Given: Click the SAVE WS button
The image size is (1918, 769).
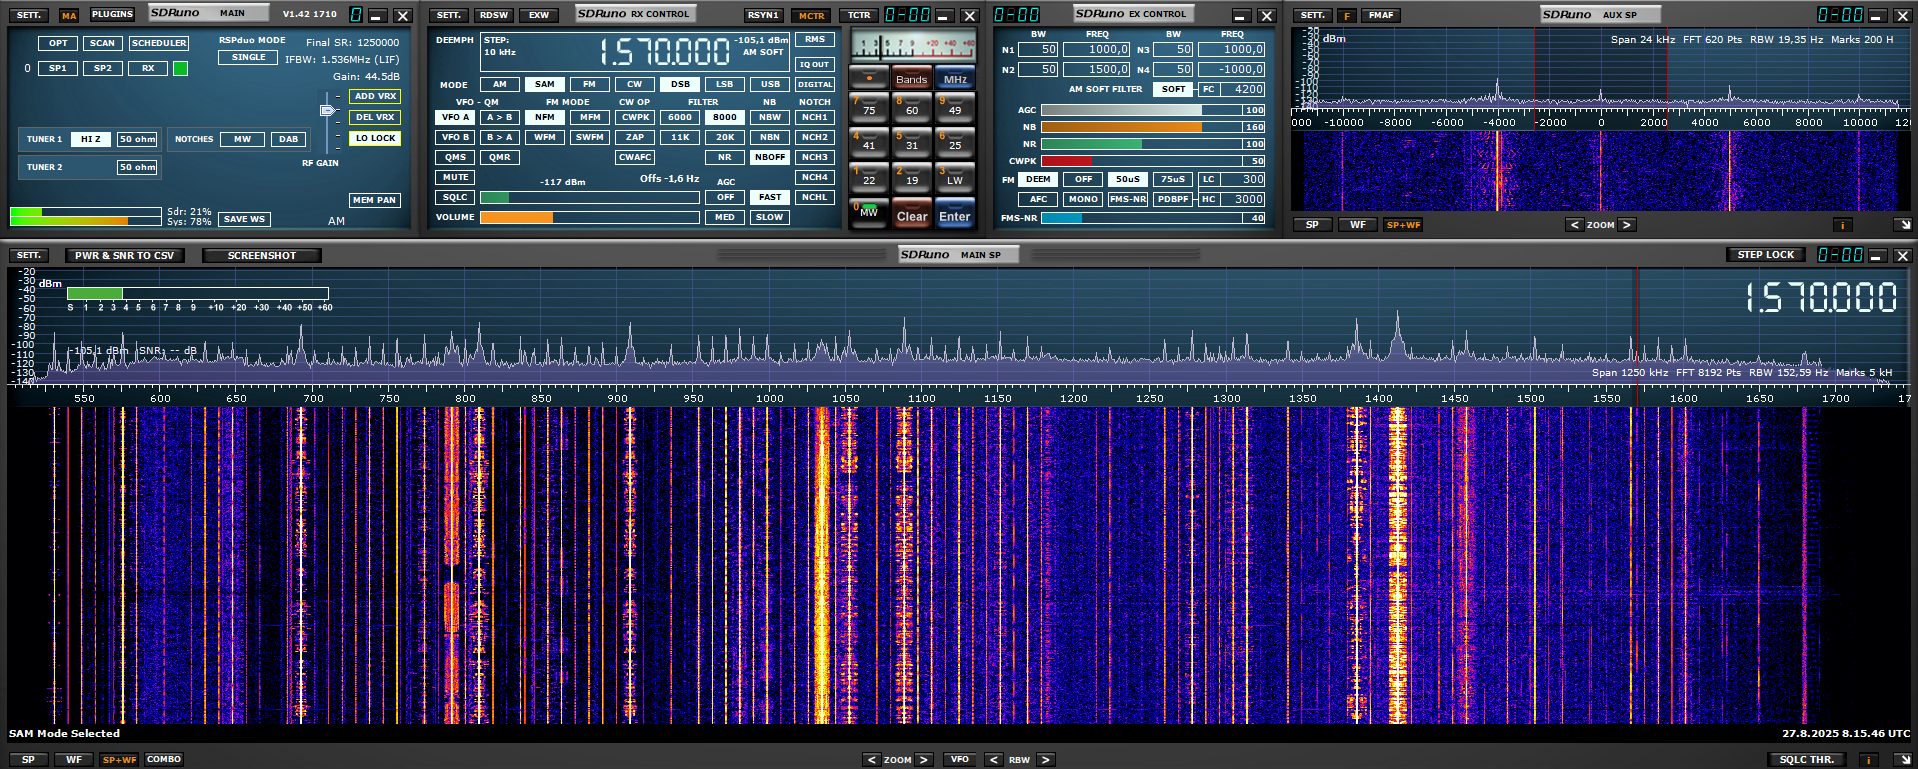Looking at the screenshot, I should [244, 219].
